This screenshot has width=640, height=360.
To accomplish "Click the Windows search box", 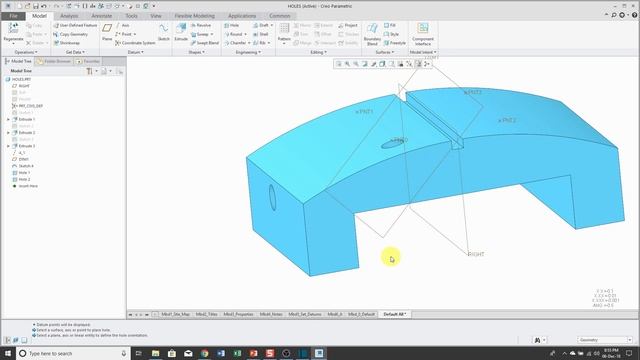I will click(73, 353).
